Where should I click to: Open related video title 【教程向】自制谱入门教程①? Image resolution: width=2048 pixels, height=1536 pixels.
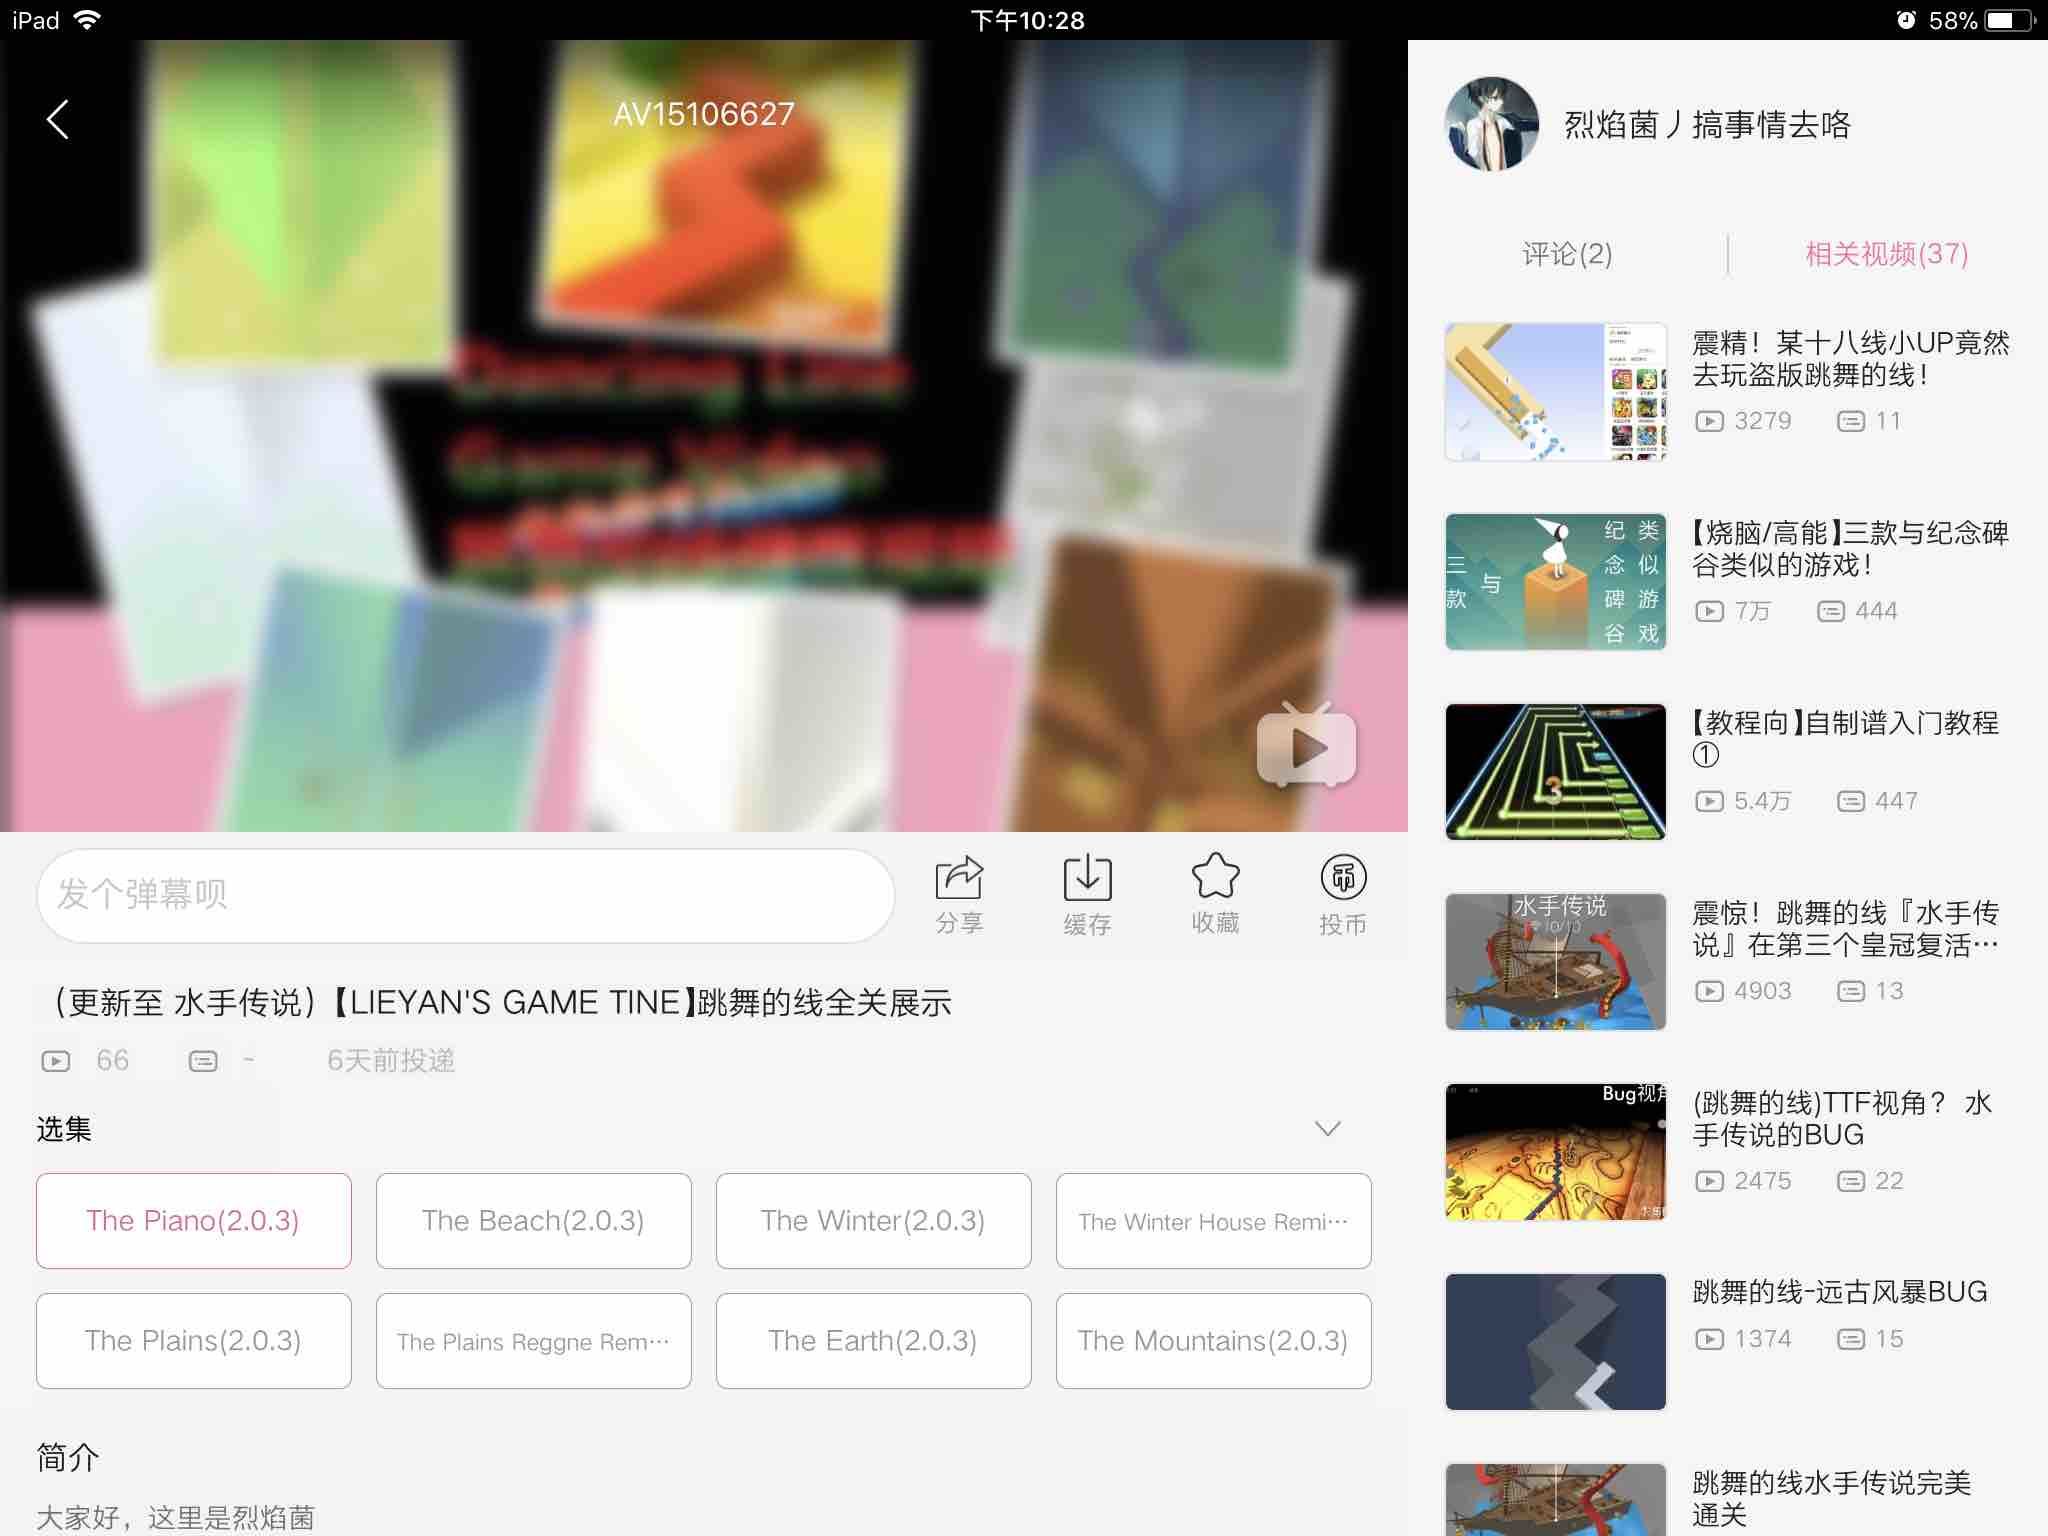pyautogui.click(x=1846, y=739)
